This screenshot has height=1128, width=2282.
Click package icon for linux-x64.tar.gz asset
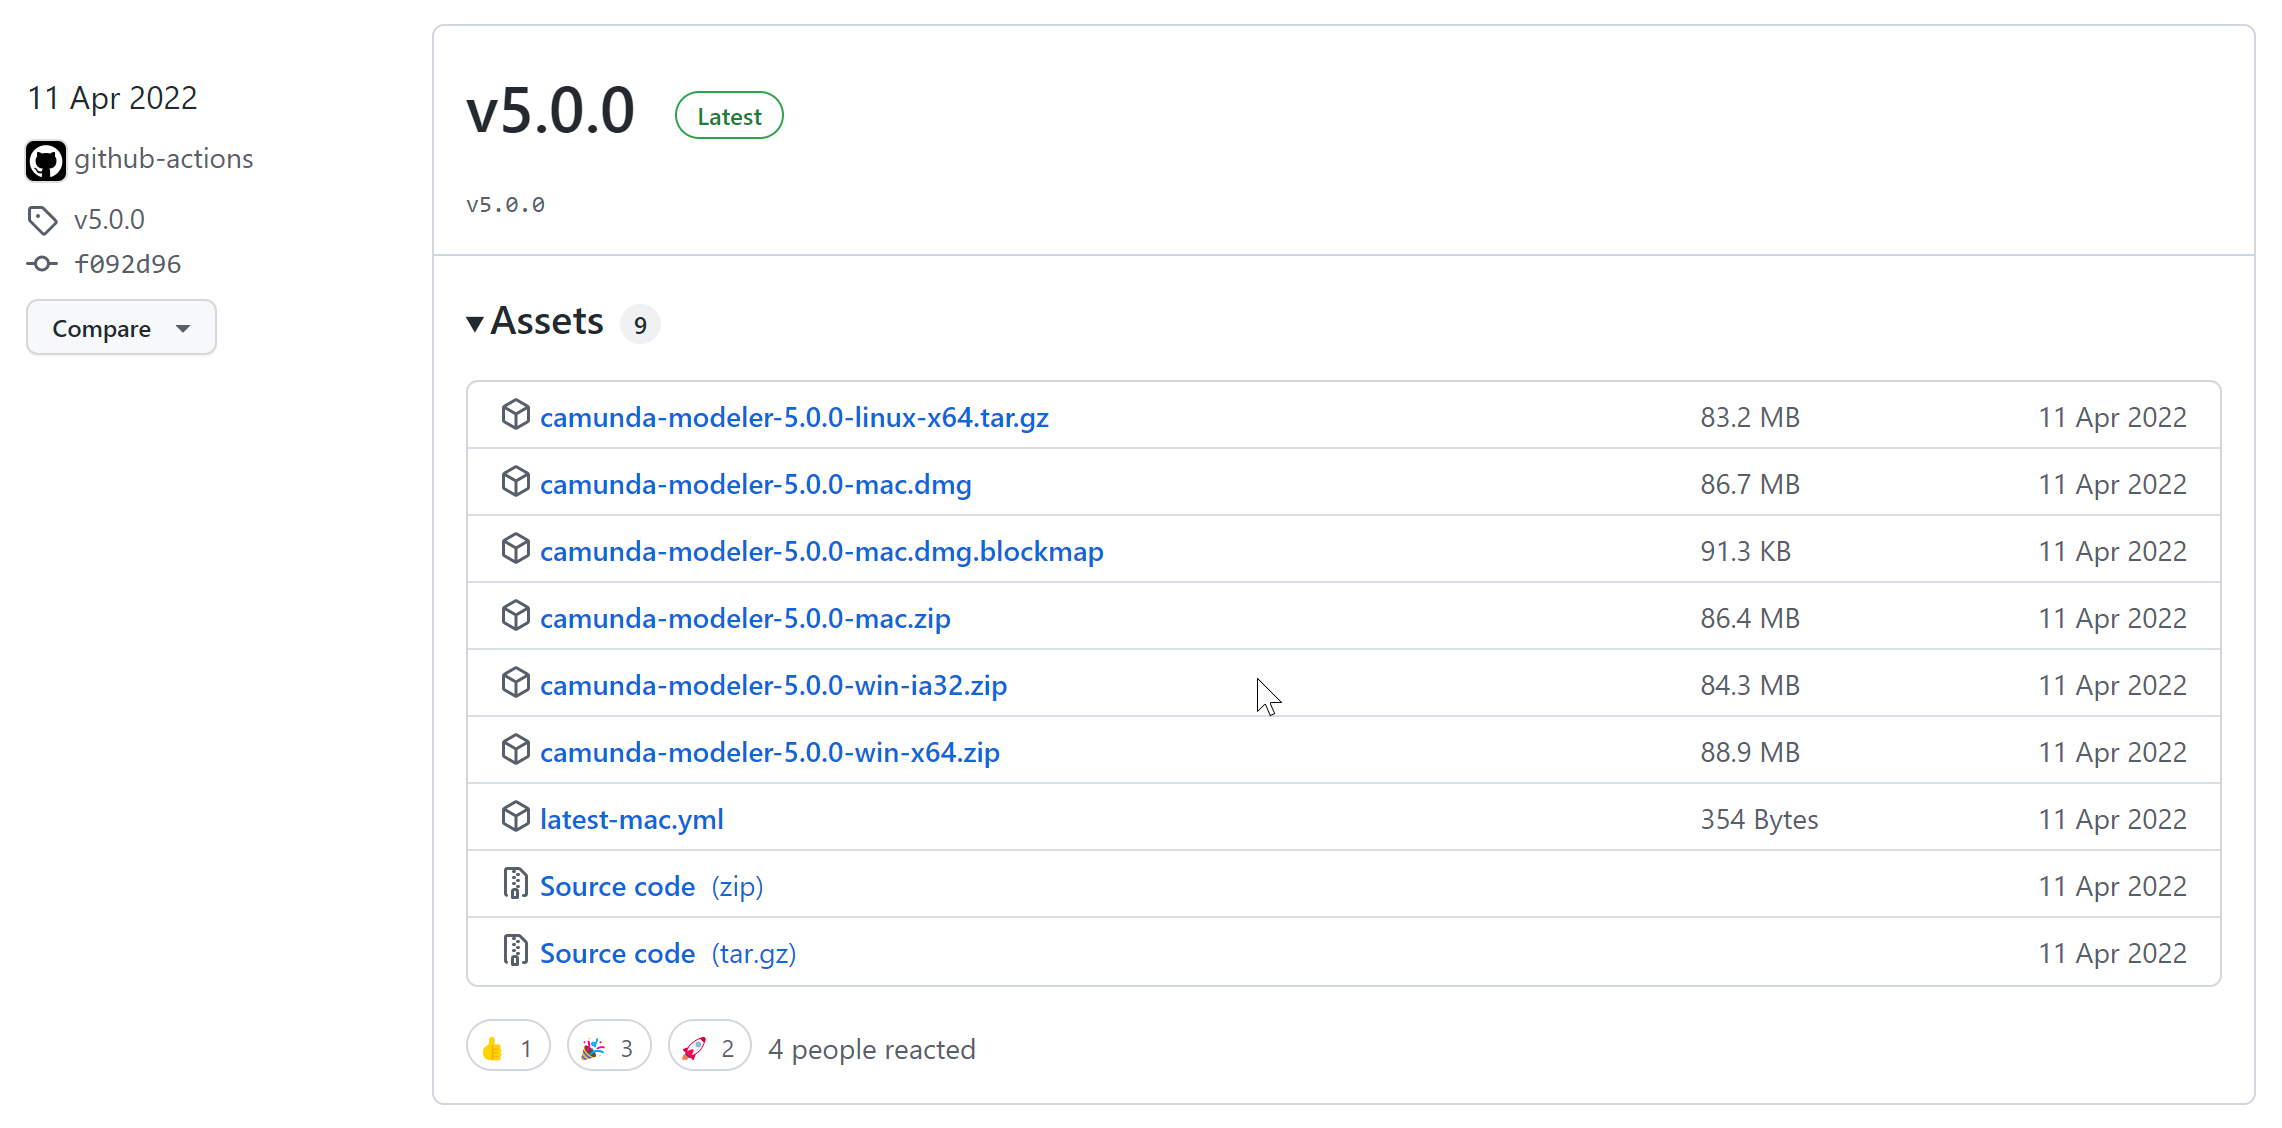(515, 415)
